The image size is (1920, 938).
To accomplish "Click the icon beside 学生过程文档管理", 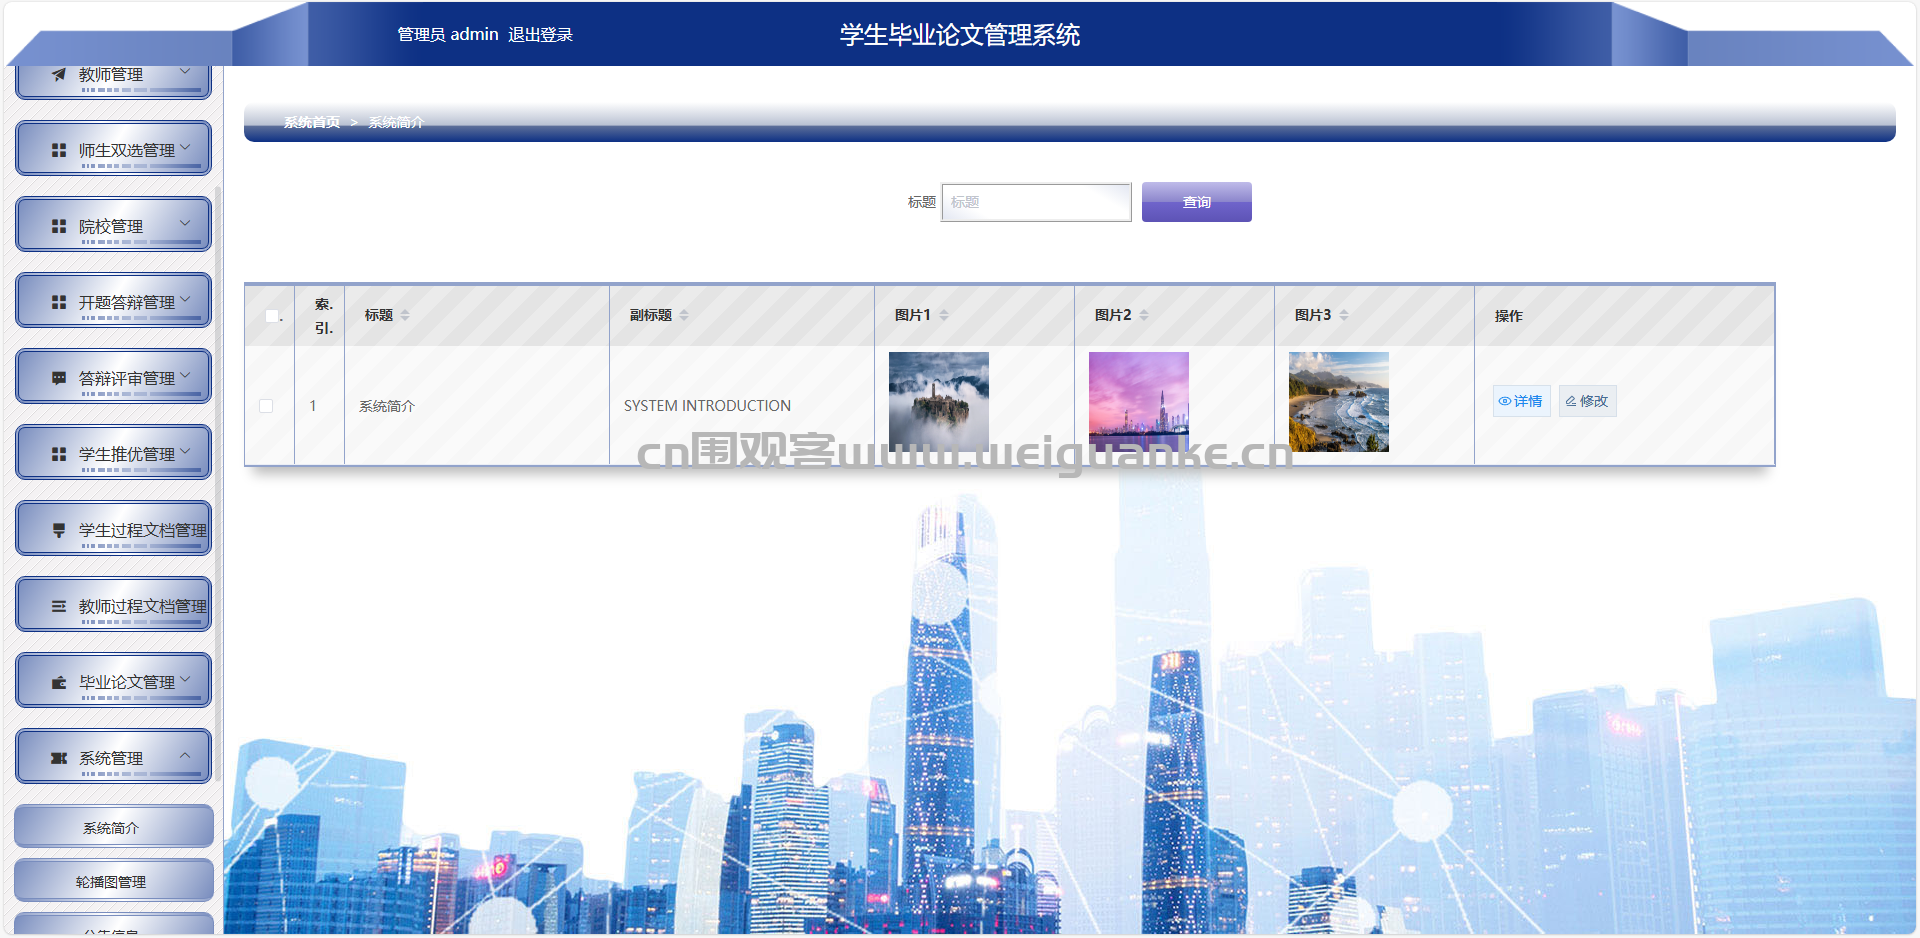I will coord(59,530).
